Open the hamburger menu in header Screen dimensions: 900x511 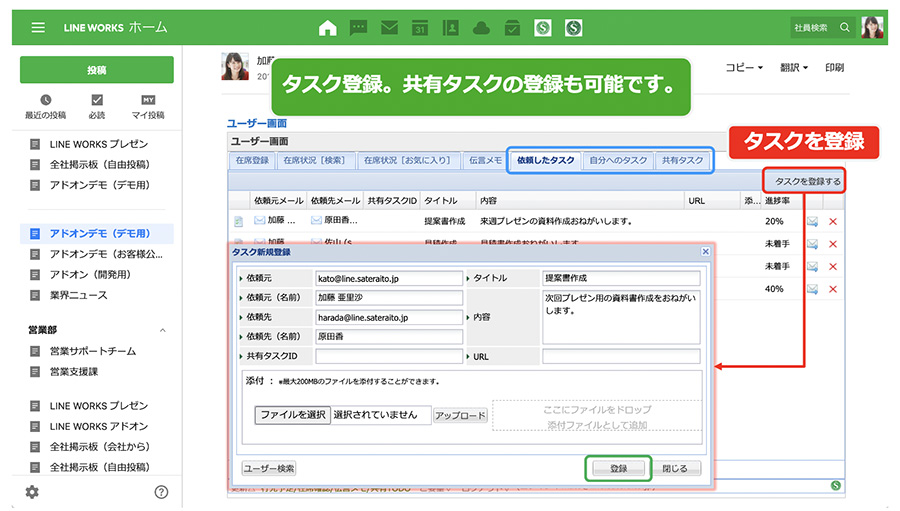38,28
